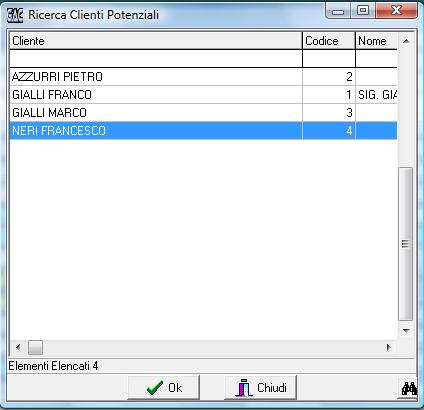
Task: Click the Nome filter input field
Action: (x=376, y=59)
